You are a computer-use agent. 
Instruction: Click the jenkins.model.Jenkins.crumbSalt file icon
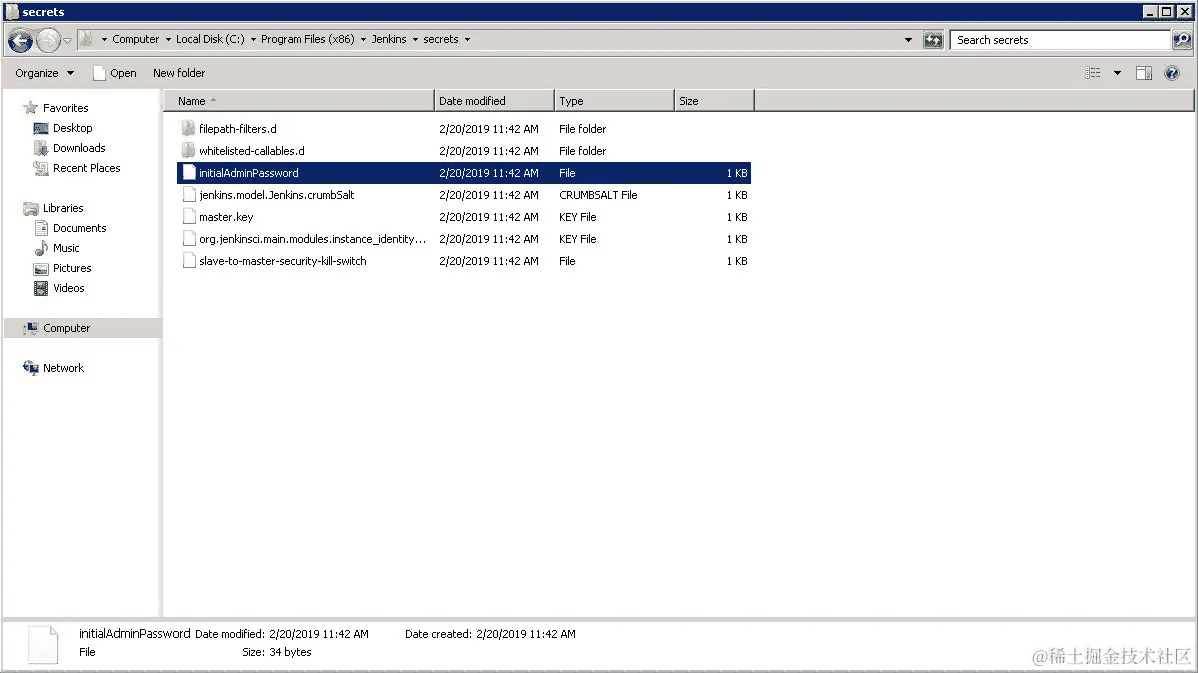pyautogui.click(x=189, y=195)
